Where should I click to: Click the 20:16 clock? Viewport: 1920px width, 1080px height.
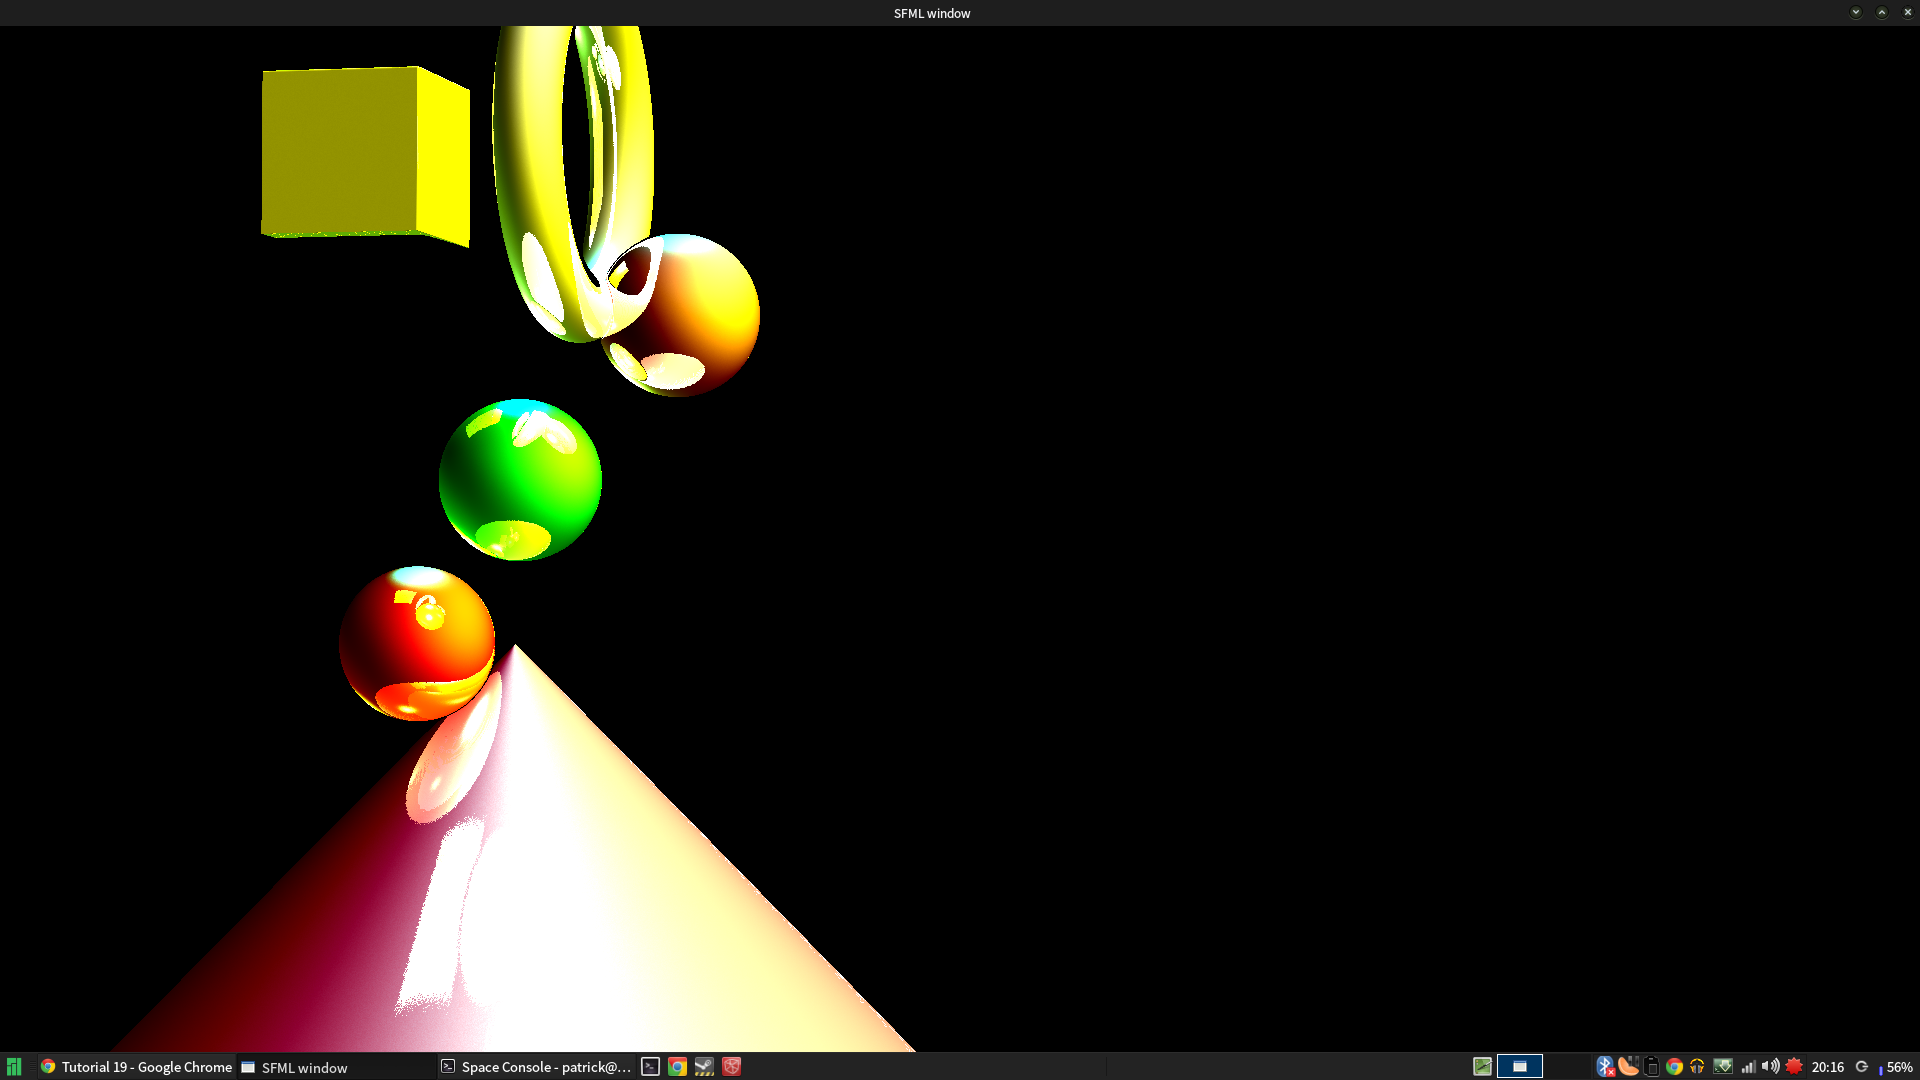(1827, 1067)
